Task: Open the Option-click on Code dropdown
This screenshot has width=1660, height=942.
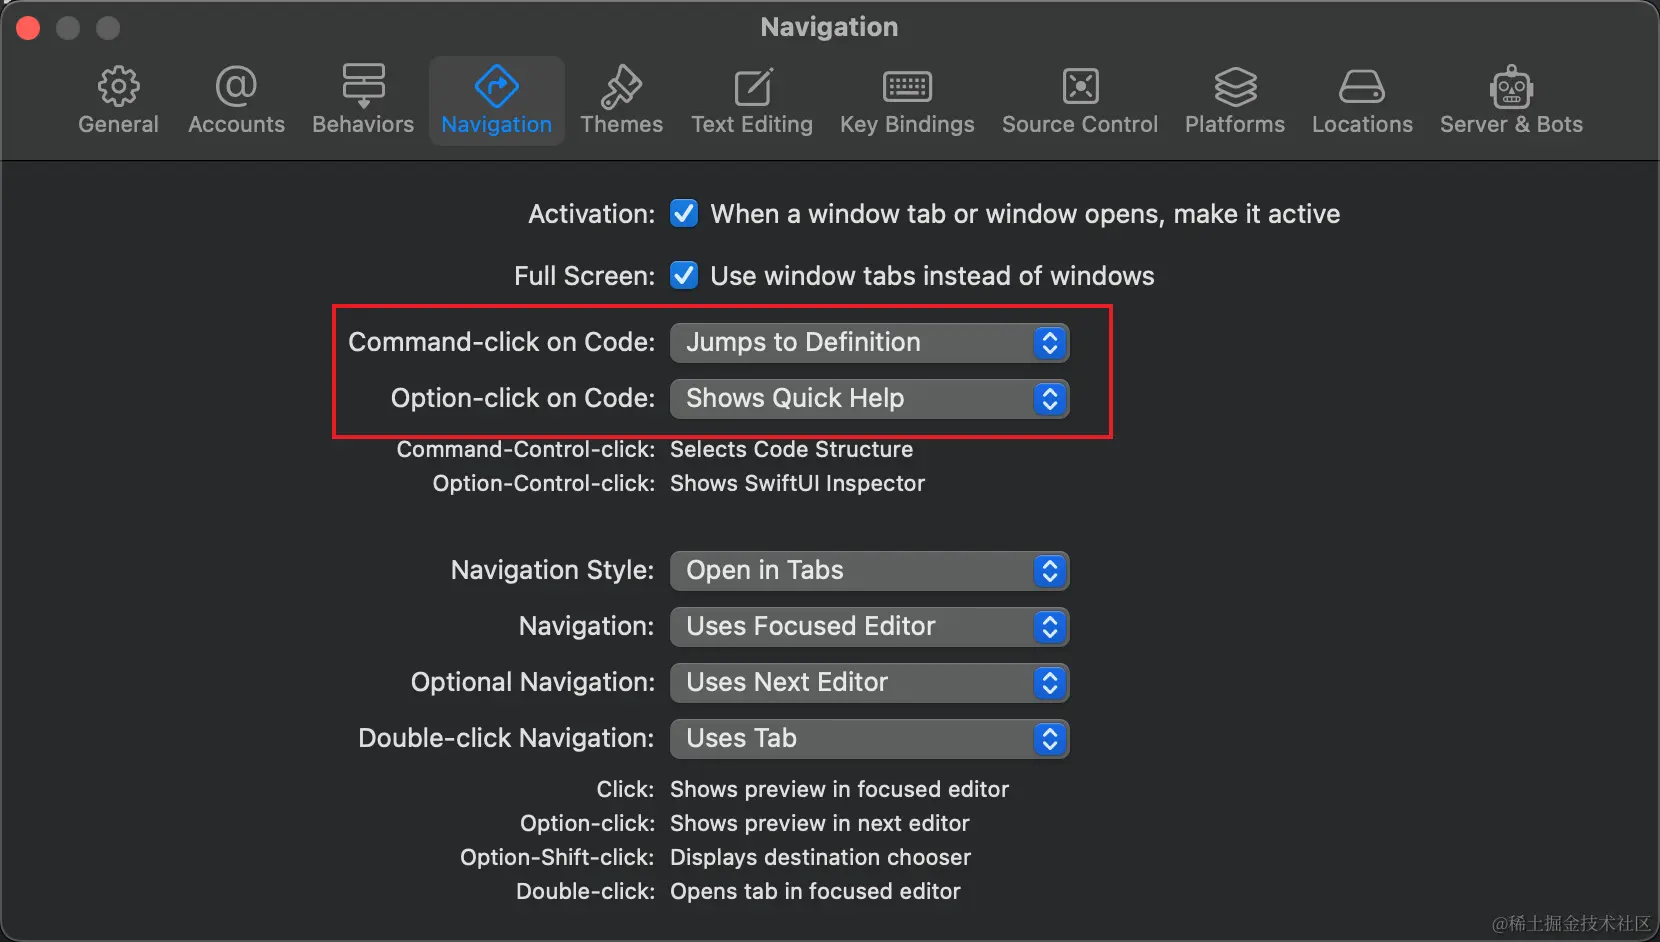Action: coord(869,399)
